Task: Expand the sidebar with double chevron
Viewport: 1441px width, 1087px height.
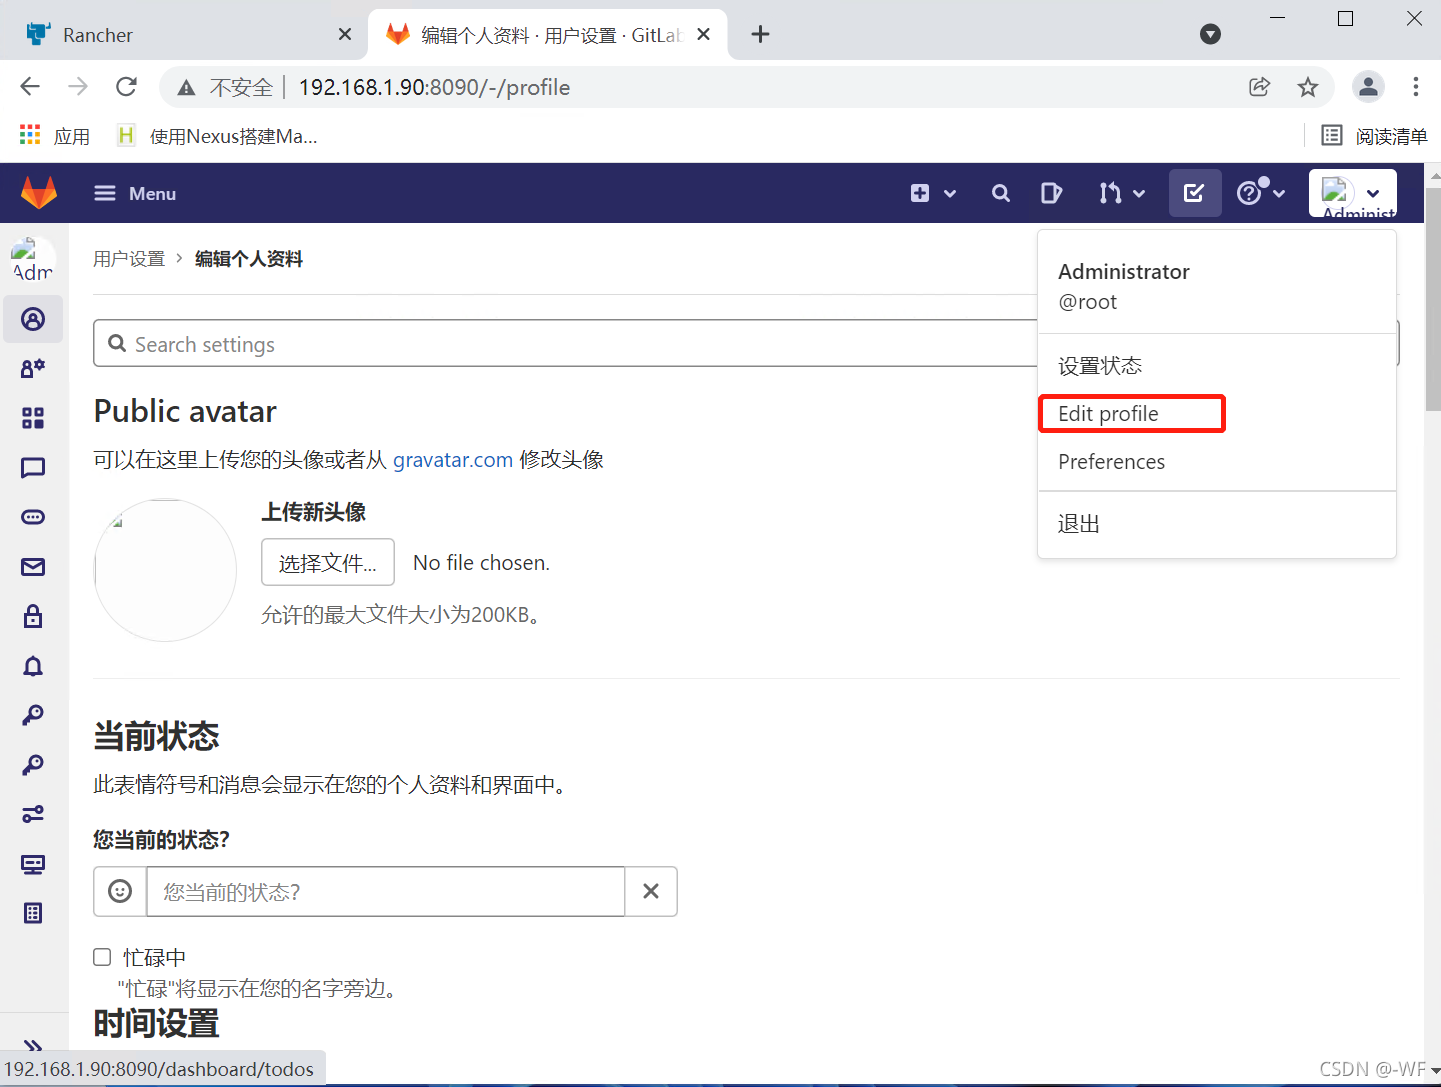Action: pos(33,1045)
